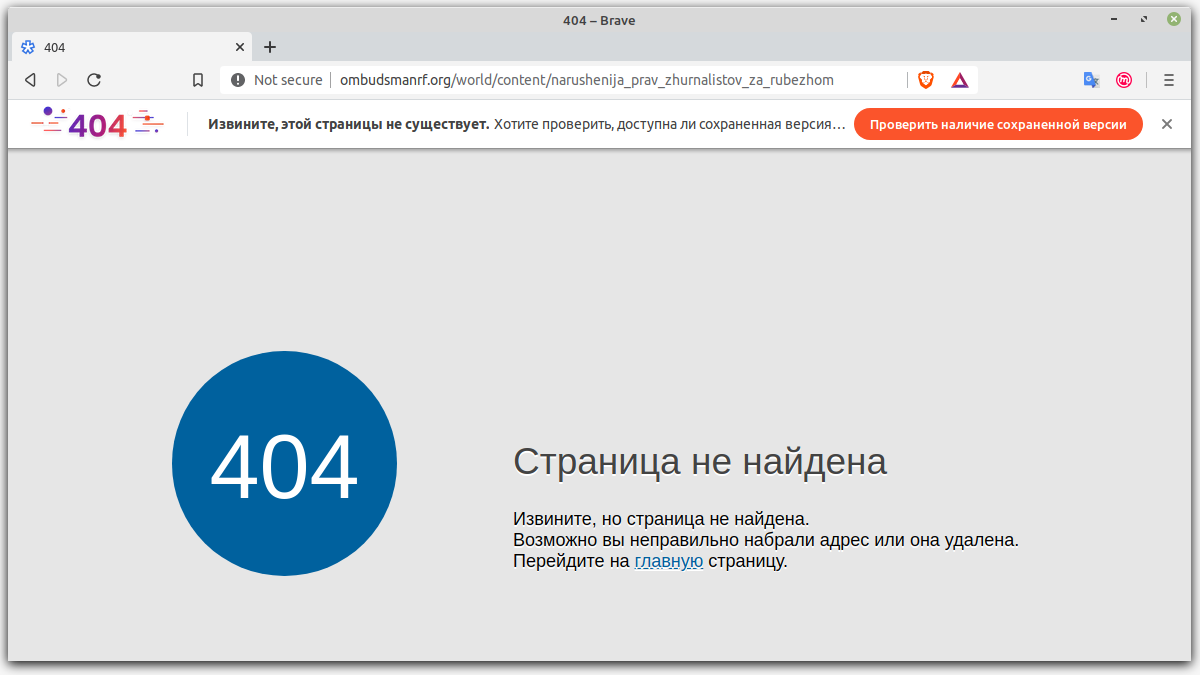This screenshot has height=675, width=1200.
Task: Click the colorful 404 logo in the banner
Action: [x=97, y=123]
